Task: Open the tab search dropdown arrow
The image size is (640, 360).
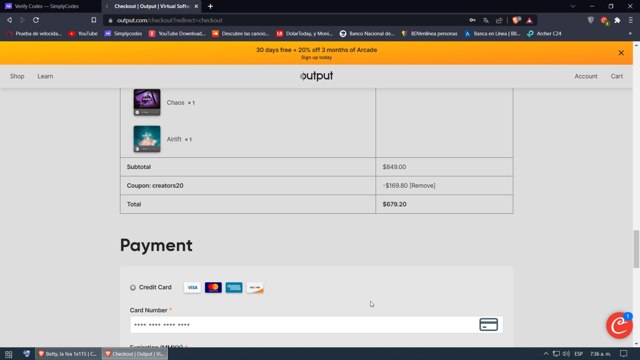Action: tap(573, 7)
